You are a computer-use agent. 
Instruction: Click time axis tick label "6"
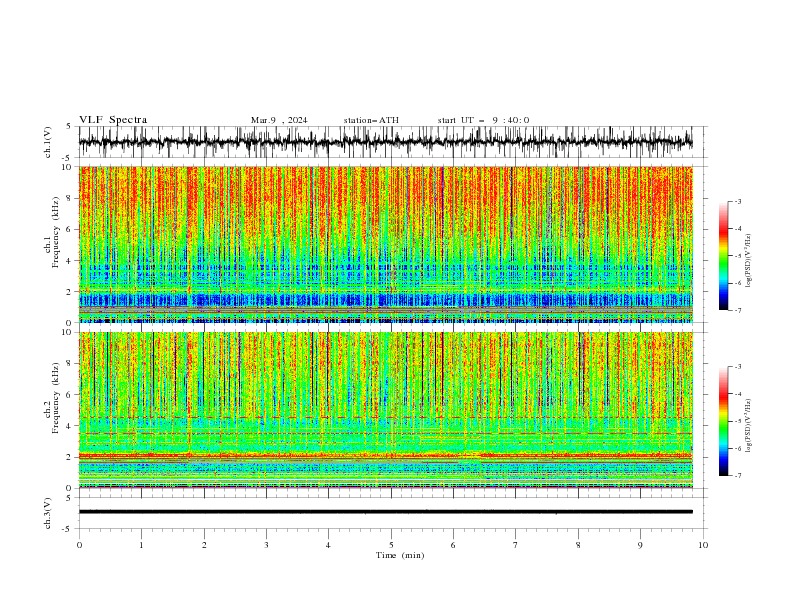coord(453,545)
